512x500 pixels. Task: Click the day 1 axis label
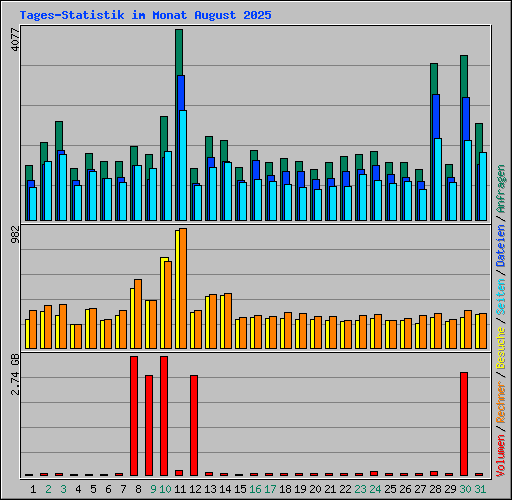coord(33,489)
